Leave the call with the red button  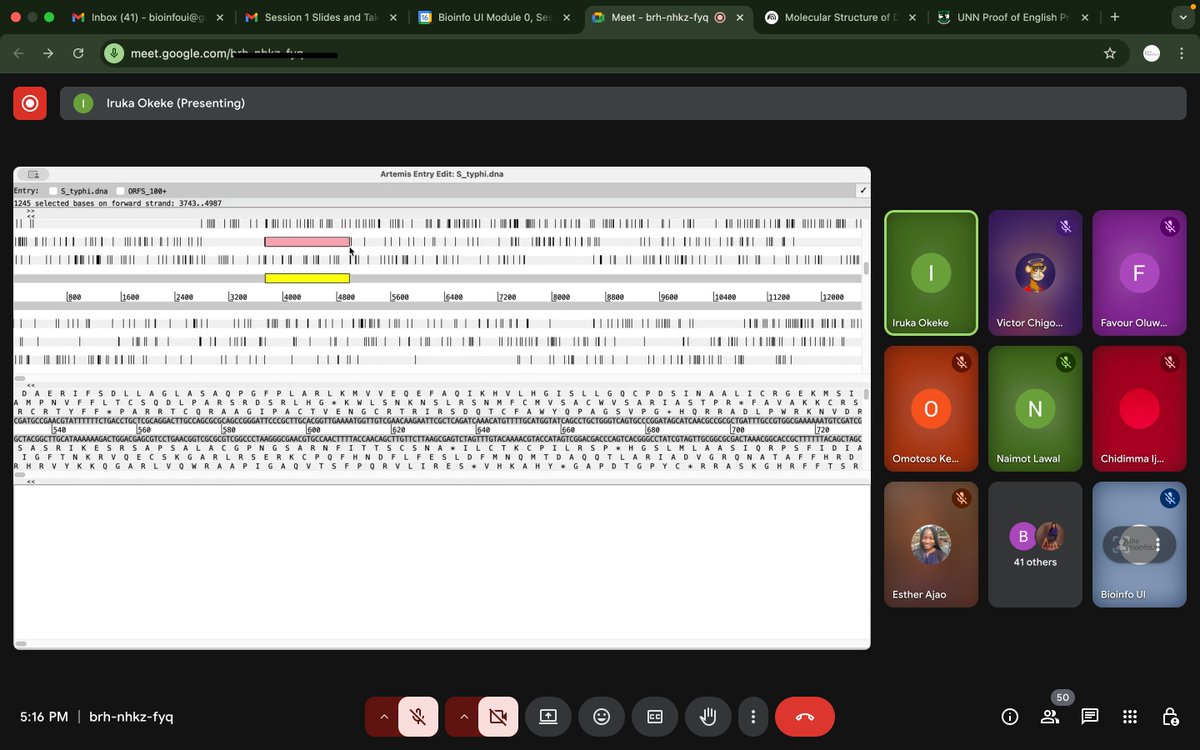(x=805, y=716)
